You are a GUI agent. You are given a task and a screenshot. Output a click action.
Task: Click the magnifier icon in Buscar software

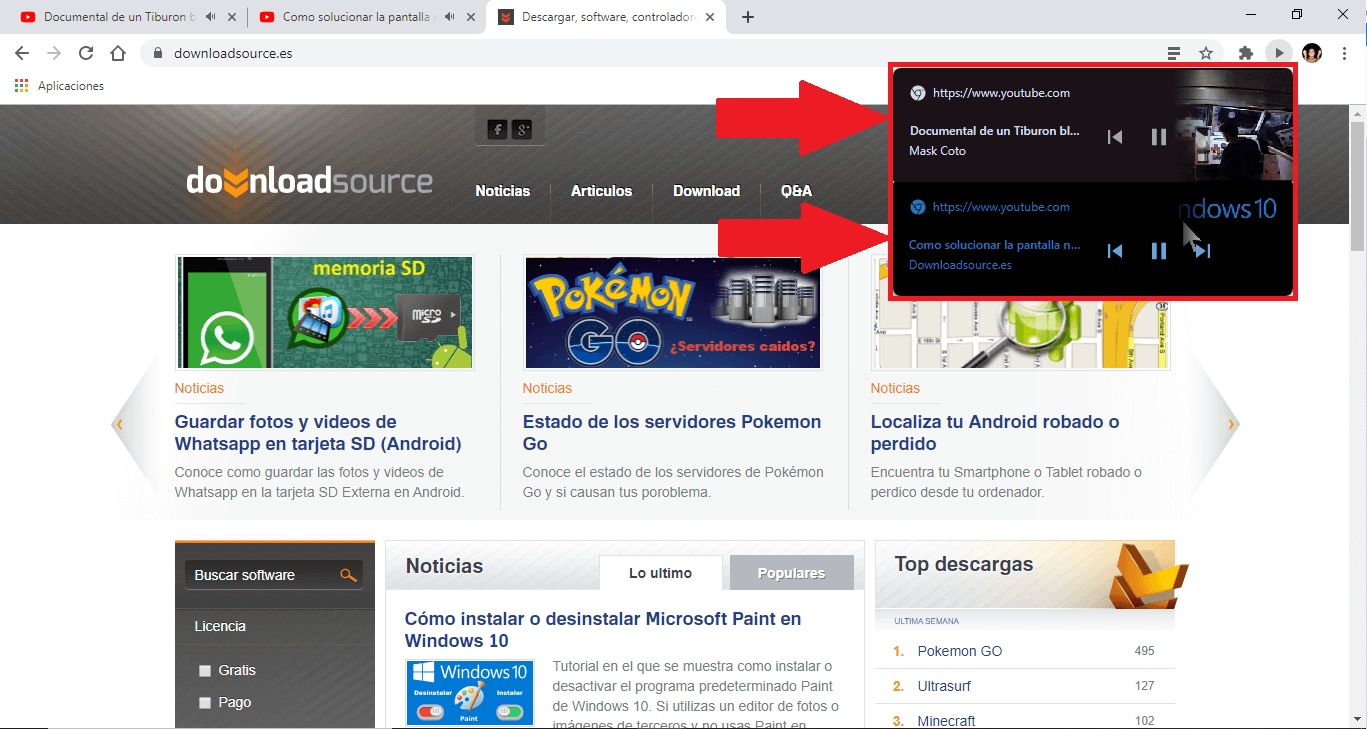point(348,575)
